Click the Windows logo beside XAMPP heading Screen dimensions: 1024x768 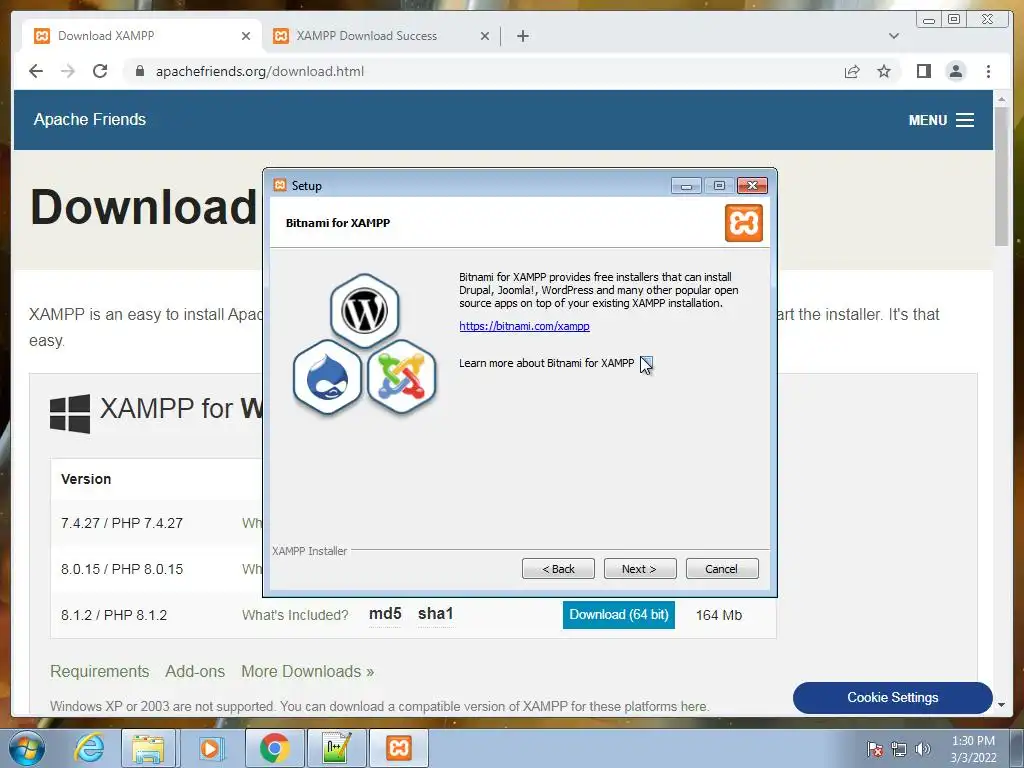point(70,413)
